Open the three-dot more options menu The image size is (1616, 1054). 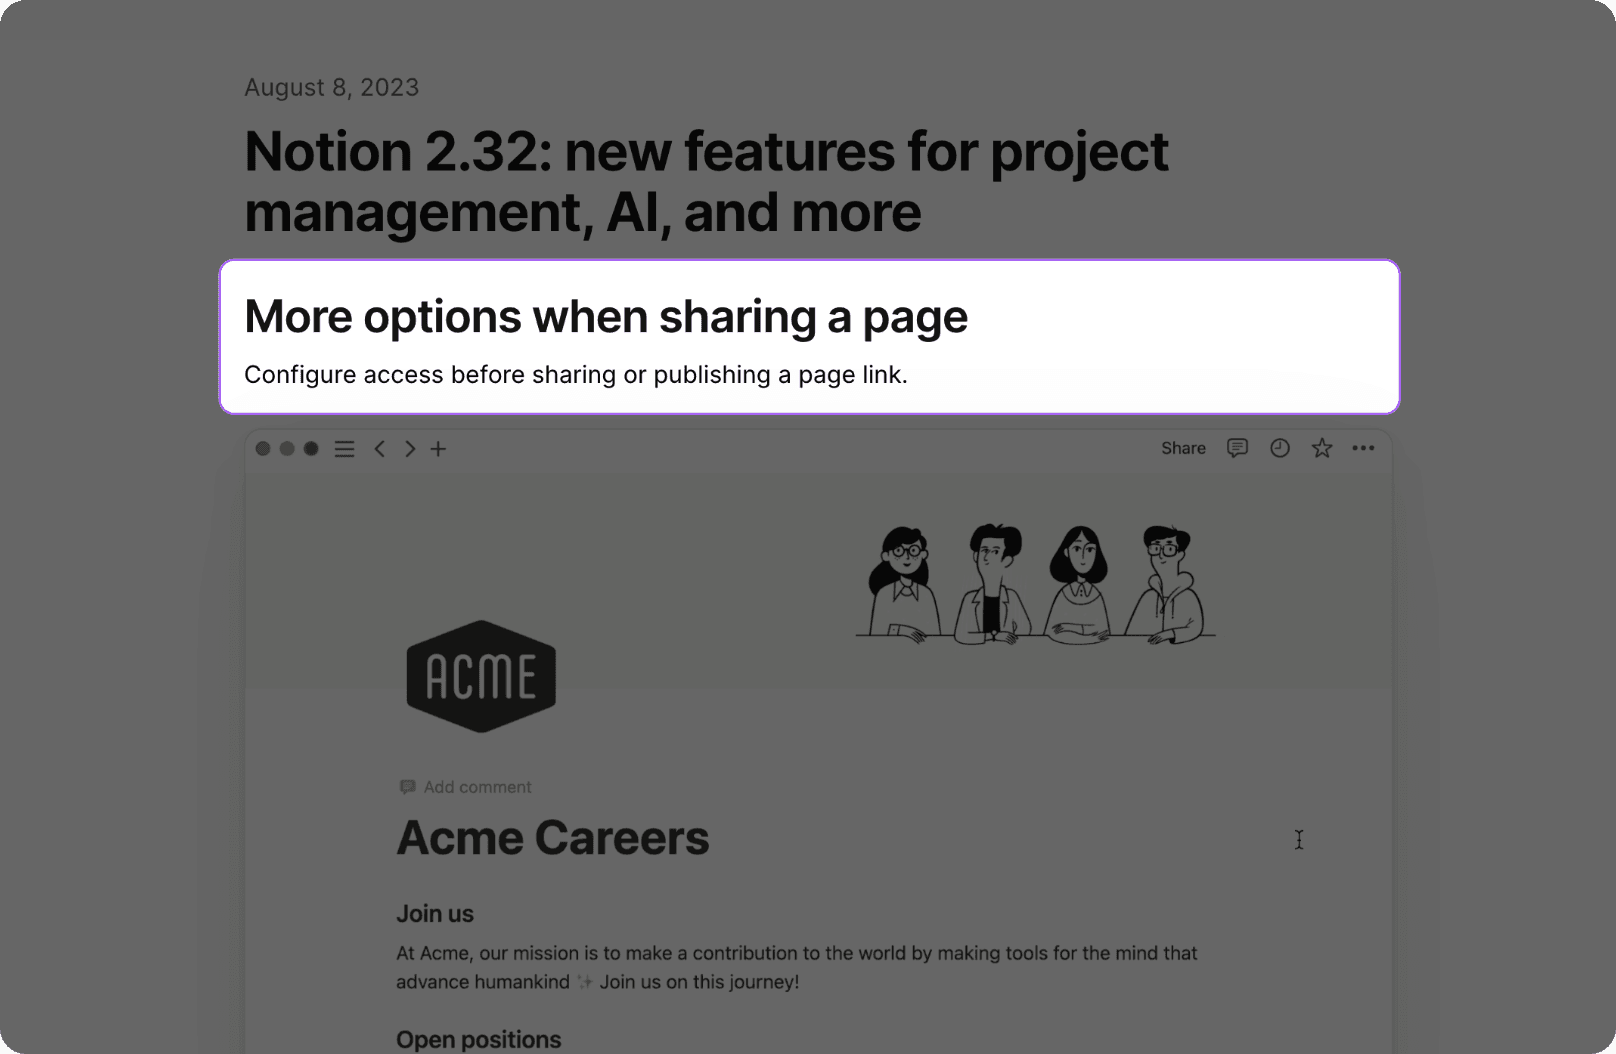pyautogui.click(x=1363, y=448)
